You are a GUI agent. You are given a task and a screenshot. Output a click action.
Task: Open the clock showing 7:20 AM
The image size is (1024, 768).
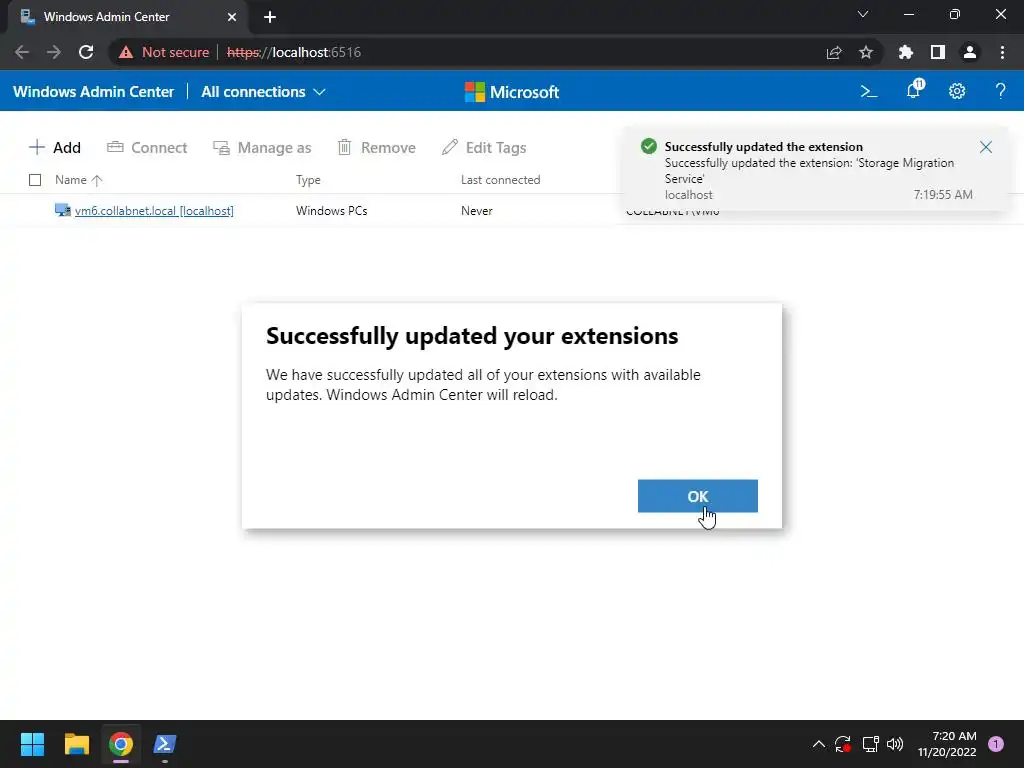click(x=947, y=744)
